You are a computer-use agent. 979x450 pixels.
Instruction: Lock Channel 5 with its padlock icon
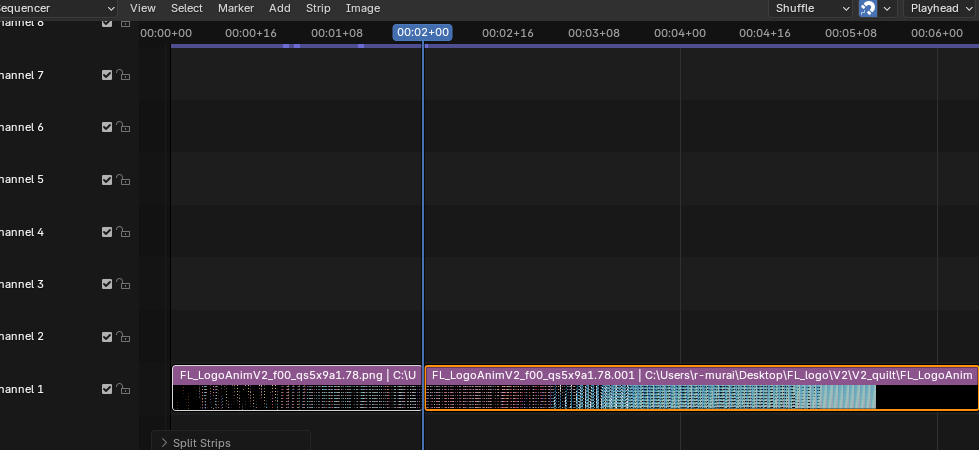click(x=124, y=180)
